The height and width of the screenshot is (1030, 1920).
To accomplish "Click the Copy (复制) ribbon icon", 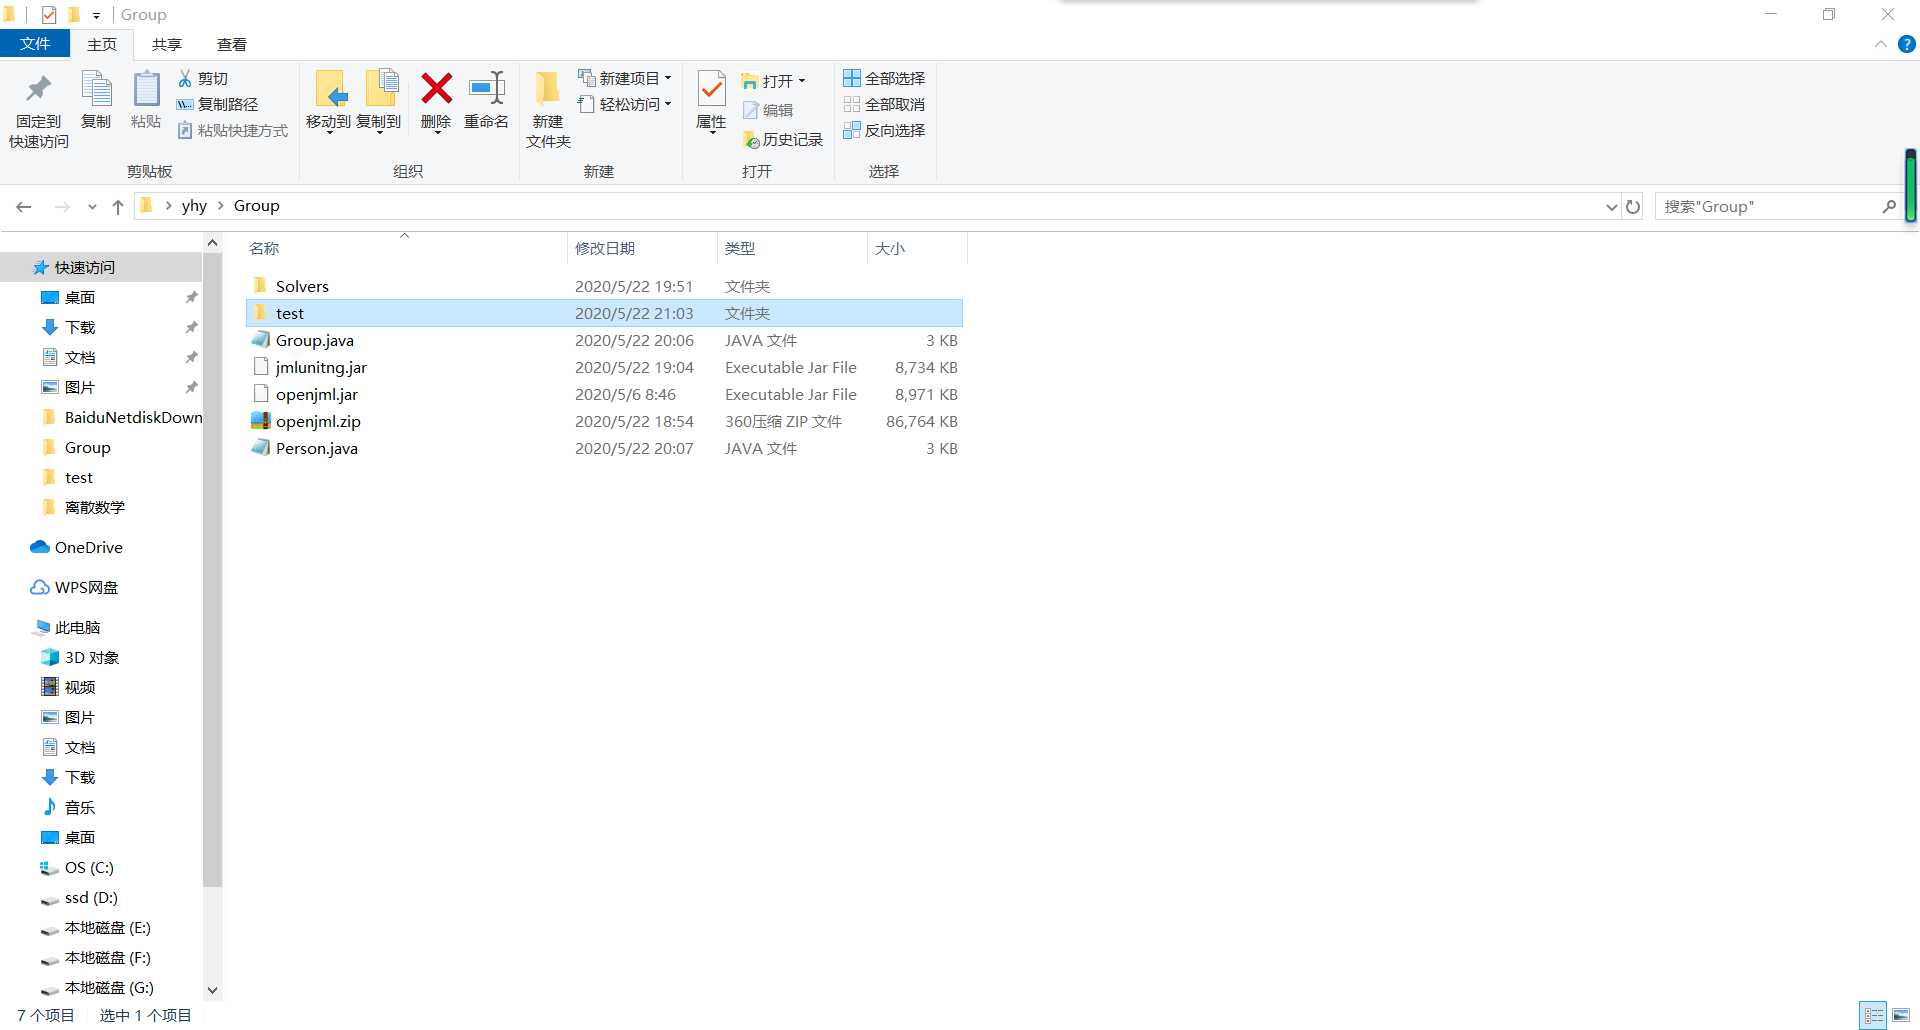I will pyautogui.click(x=96, y=100).
